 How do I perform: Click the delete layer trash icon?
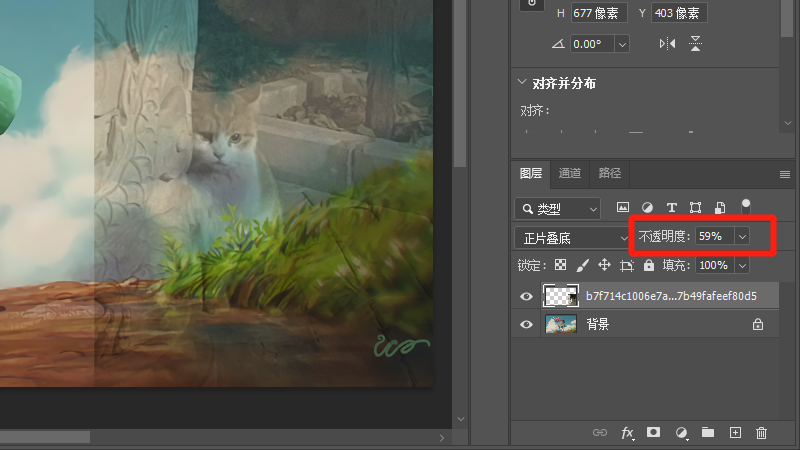tap(762, 433)
